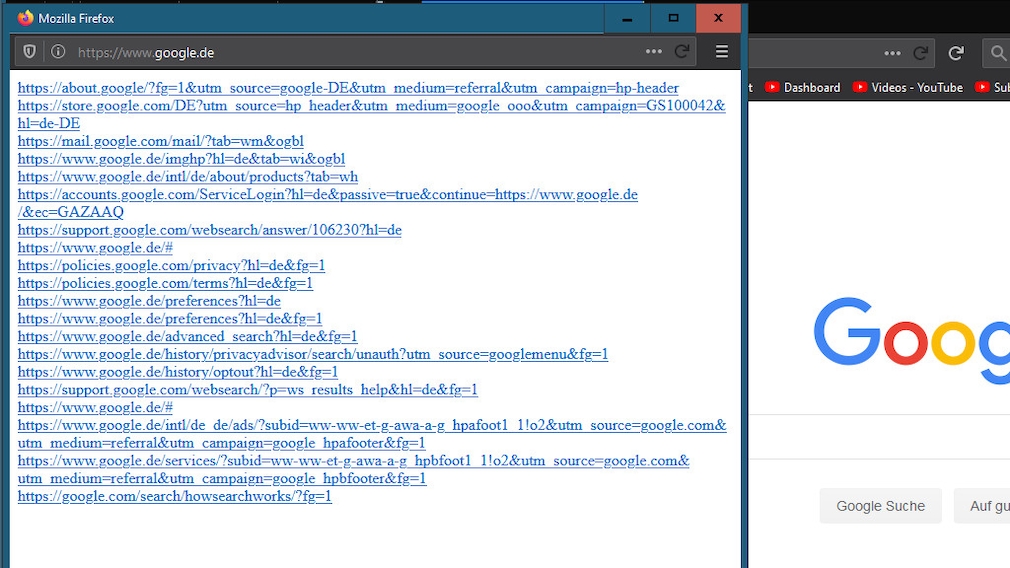The height and width of the screenshot is (568, 1010).
Task: Open the google.de/imghp link
Action: [181, 159]
